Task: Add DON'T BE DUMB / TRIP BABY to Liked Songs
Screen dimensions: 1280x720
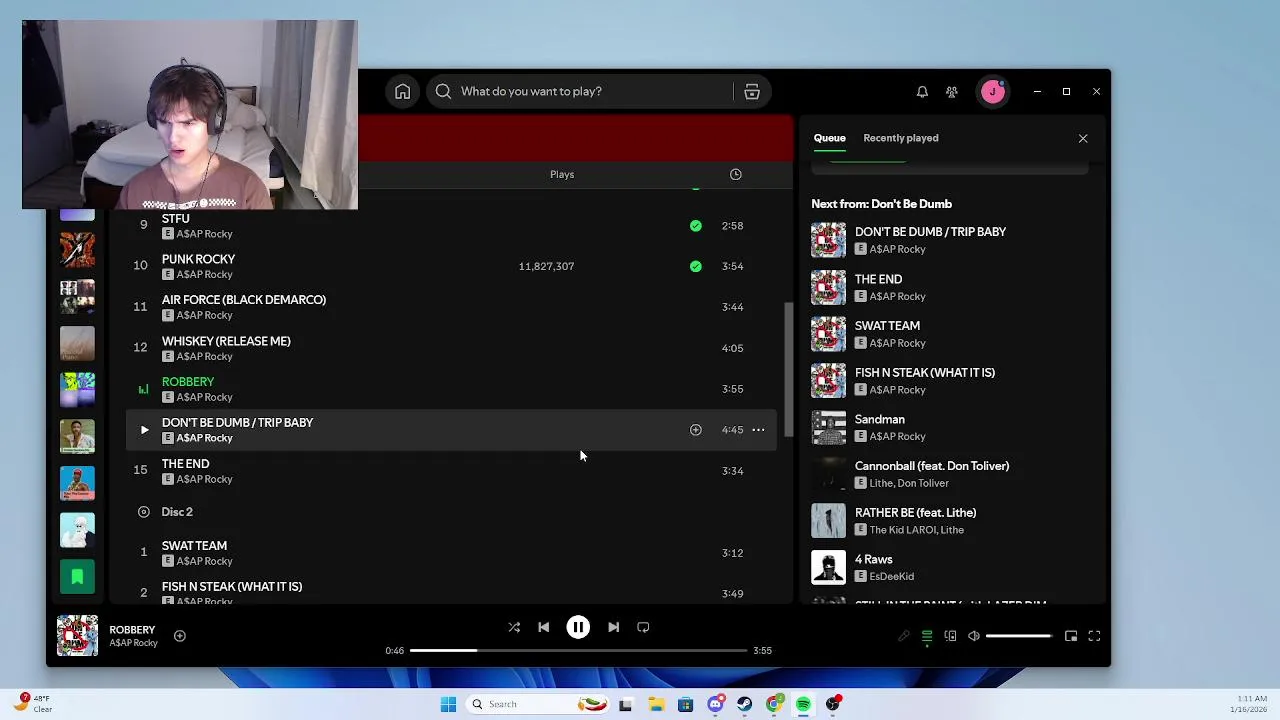Action: 696,431
